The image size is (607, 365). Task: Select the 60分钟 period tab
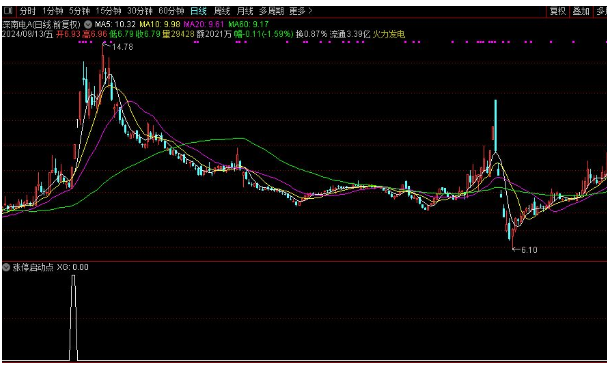pos(171,11)
